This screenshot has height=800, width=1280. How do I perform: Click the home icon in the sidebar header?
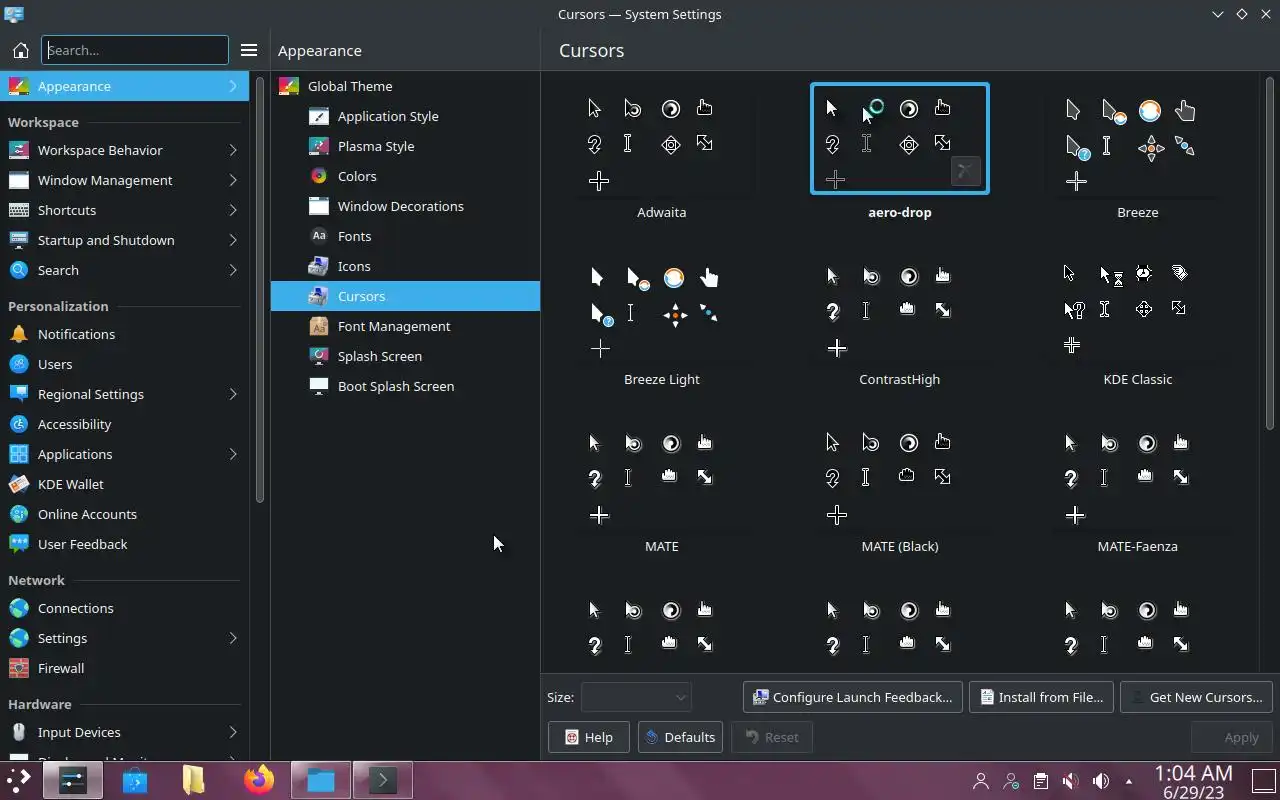(x=20, y=50)
